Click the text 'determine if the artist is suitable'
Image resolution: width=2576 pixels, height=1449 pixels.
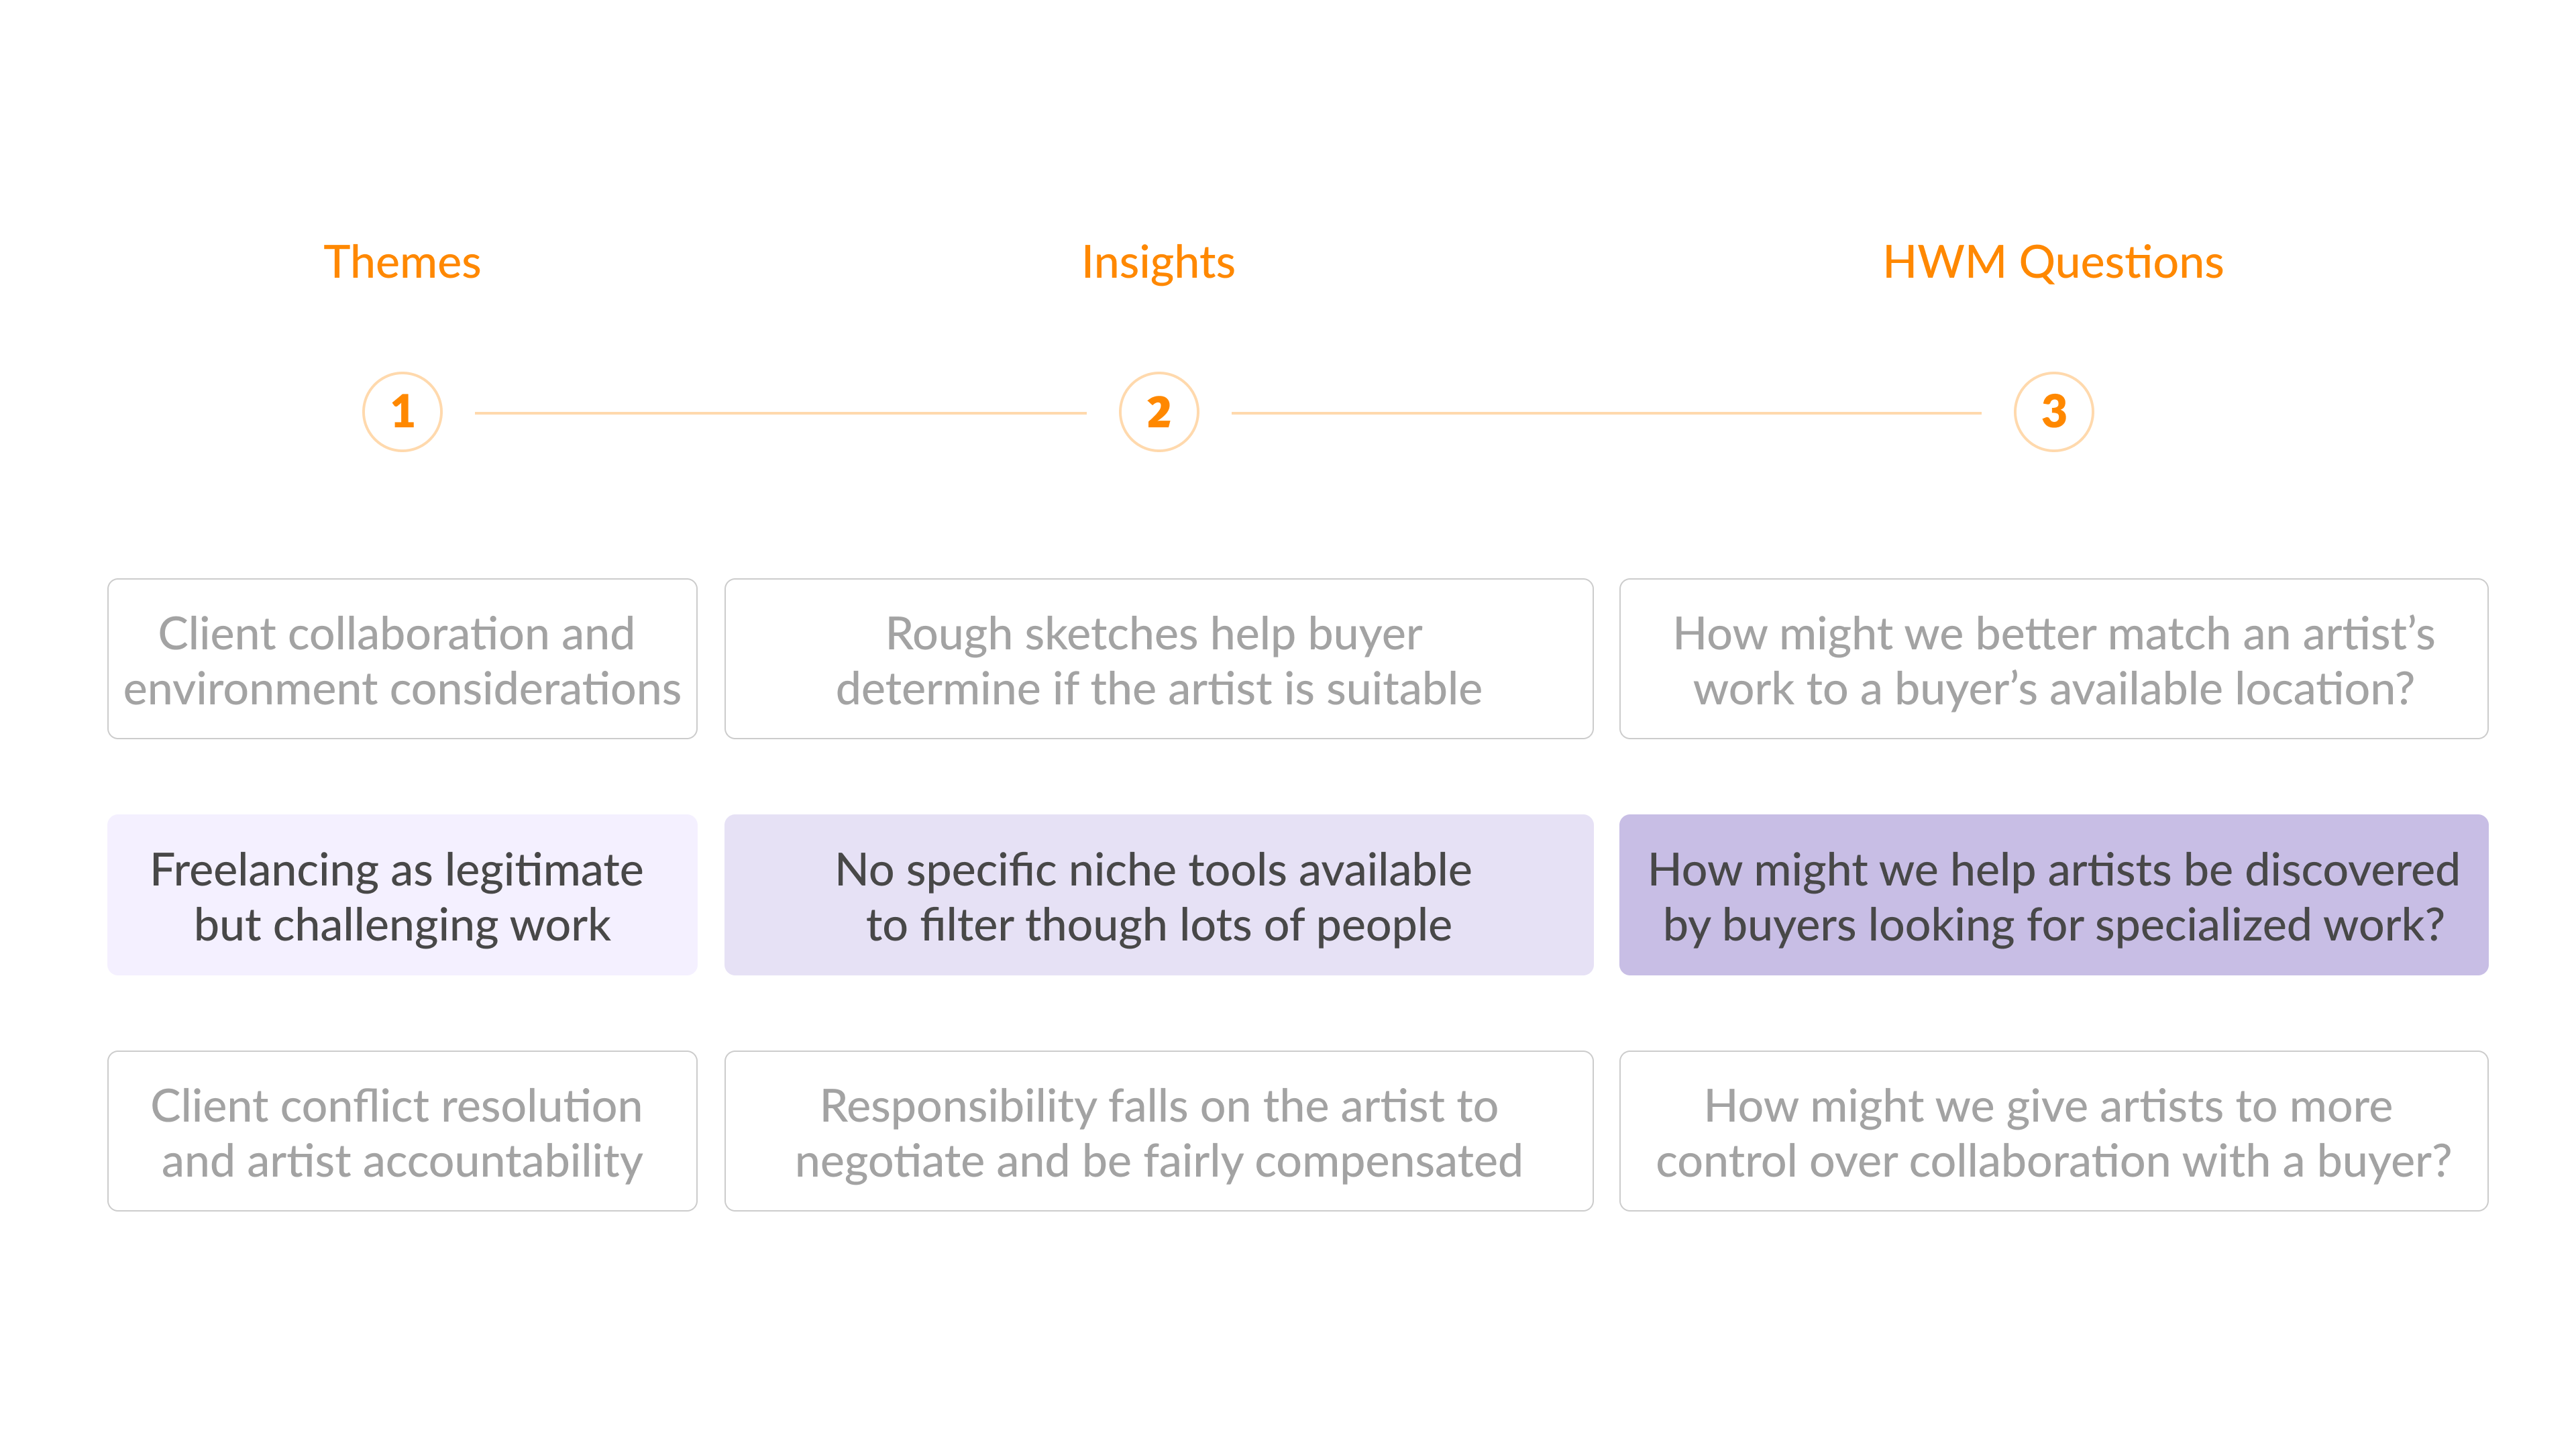(x=1158, y=690)
